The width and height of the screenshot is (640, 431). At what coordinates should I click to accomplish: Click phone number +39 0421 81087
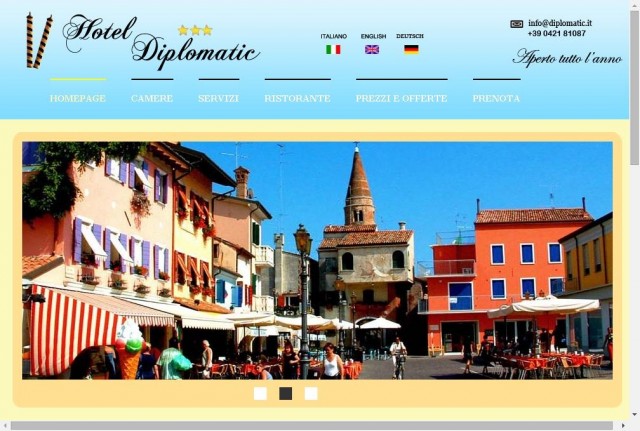(x=557, y=33)
